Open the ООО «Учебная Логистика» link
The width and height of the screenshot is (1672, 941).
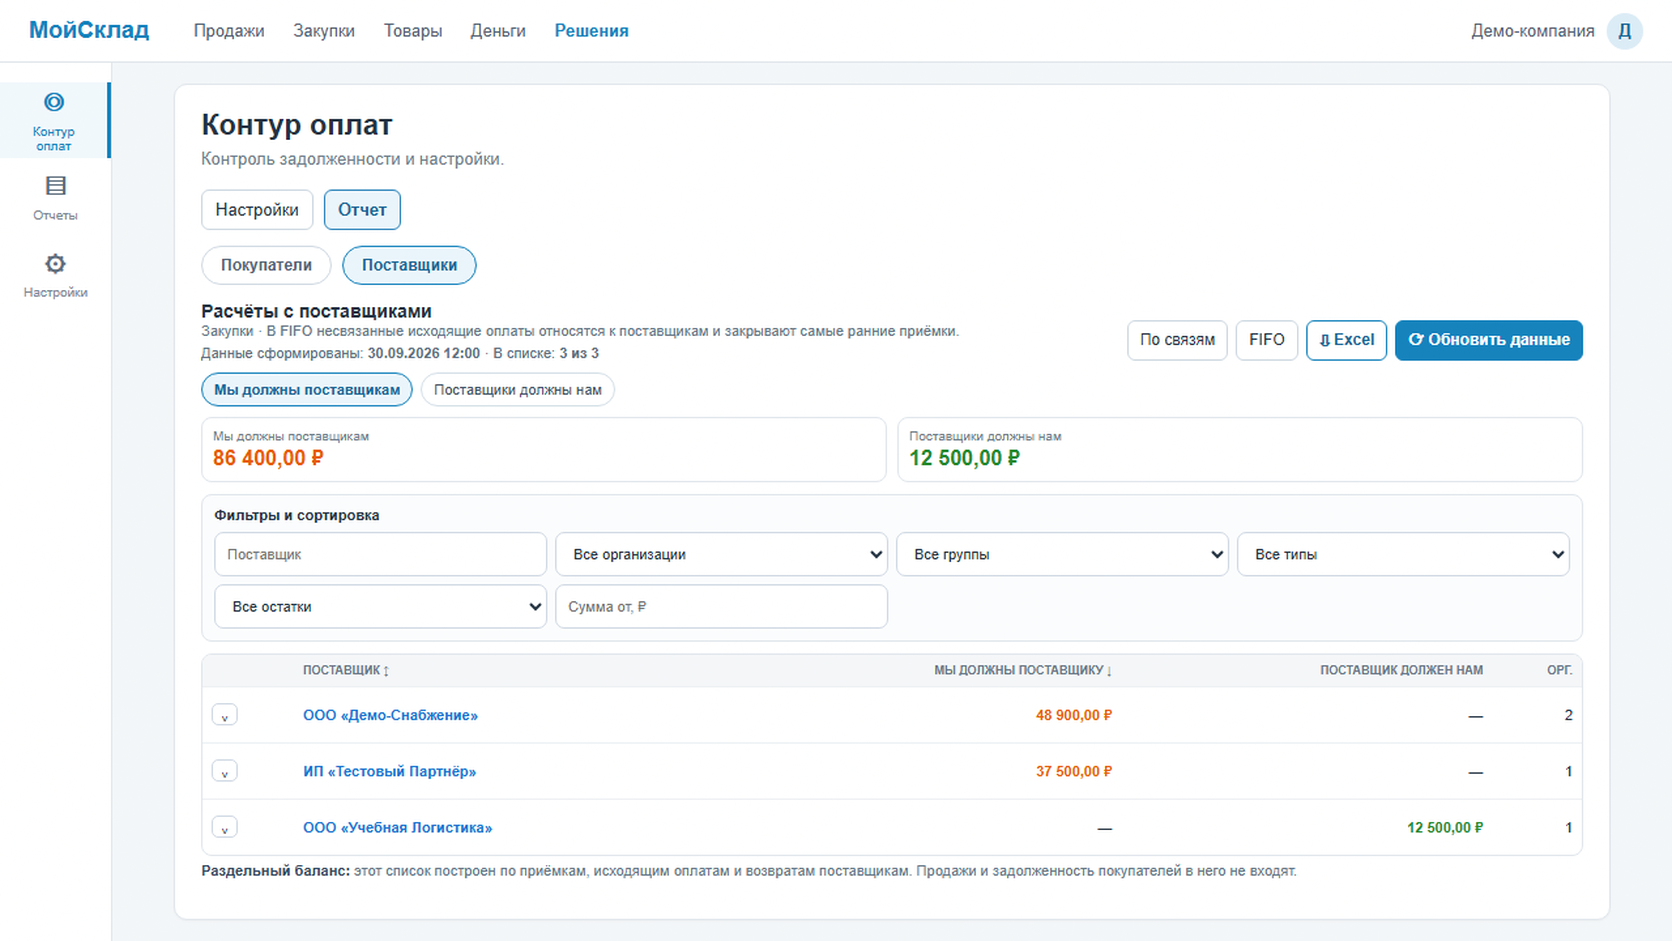397,827
